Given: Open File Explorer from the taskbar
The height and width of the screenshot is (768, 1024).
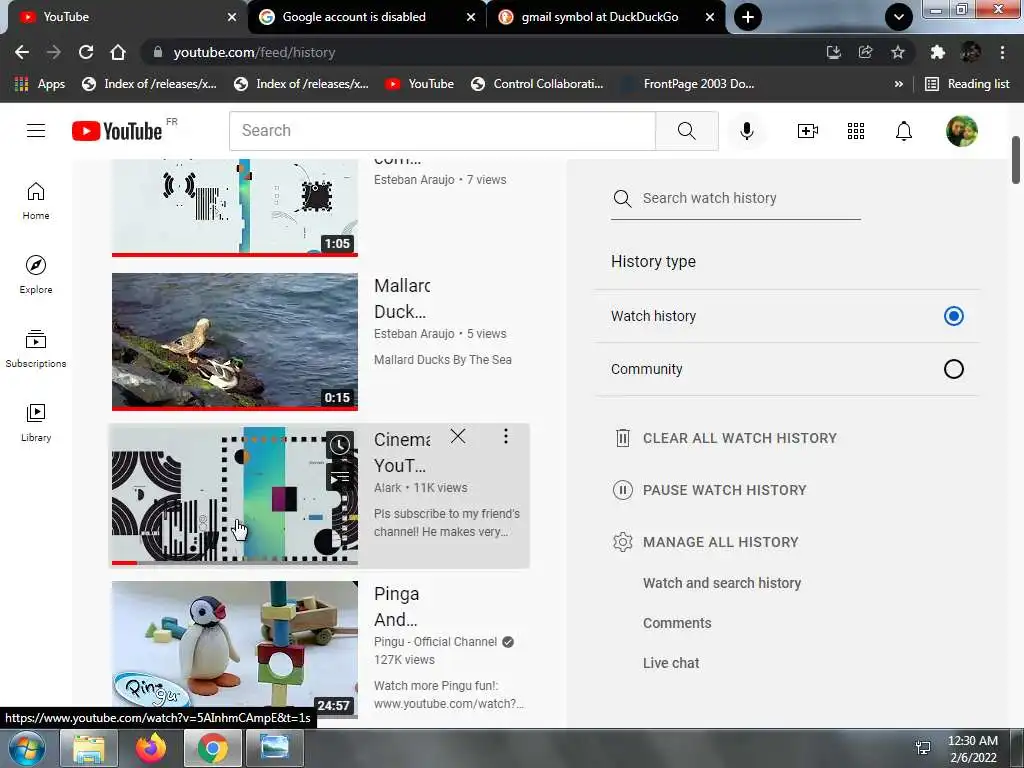Looking at the screenshot, I should (89, 748).
